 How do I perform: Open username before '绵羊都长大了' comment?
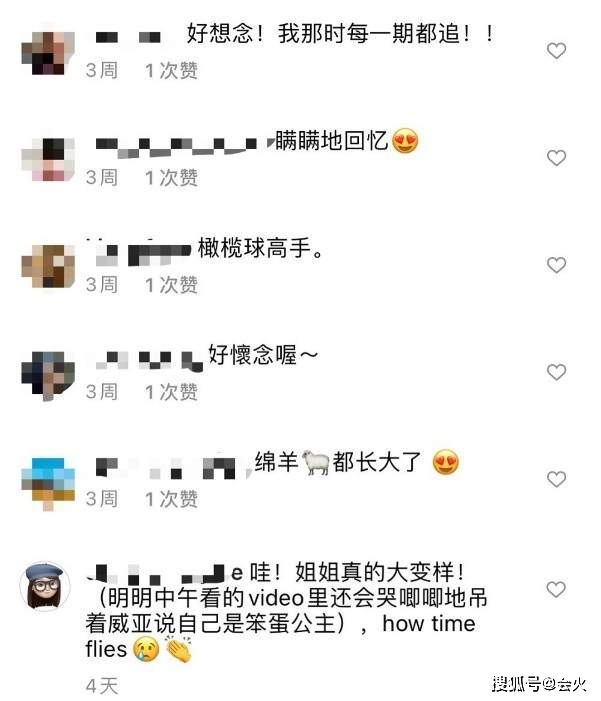(x=168, y=468)
